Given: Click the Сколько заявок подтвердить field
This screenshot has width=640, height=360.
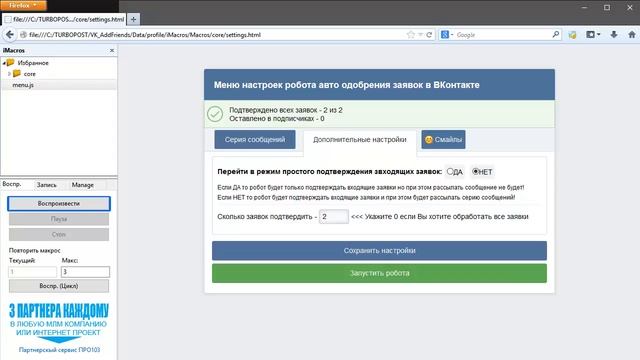Looking at the screenshot, I should [x=333, y=216].
